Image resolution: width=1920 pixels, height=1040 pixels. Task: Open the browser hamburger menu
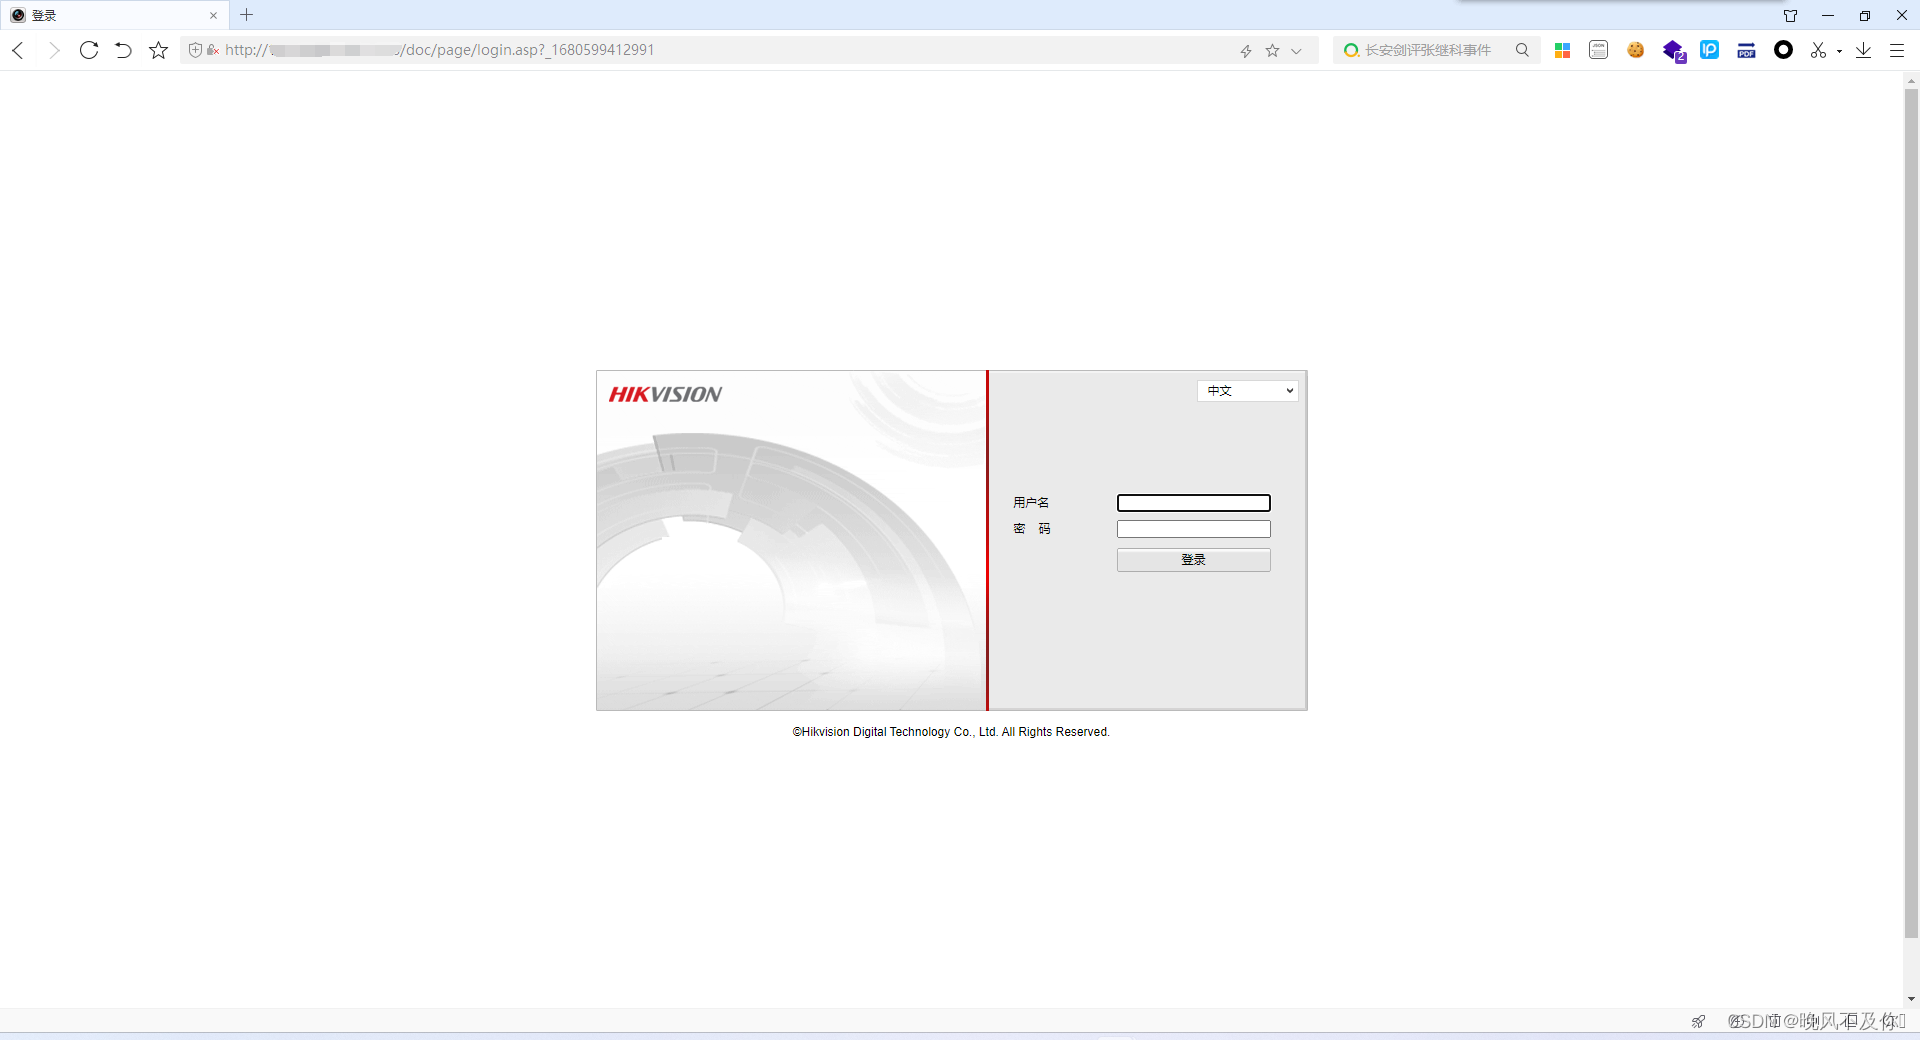1896,50
